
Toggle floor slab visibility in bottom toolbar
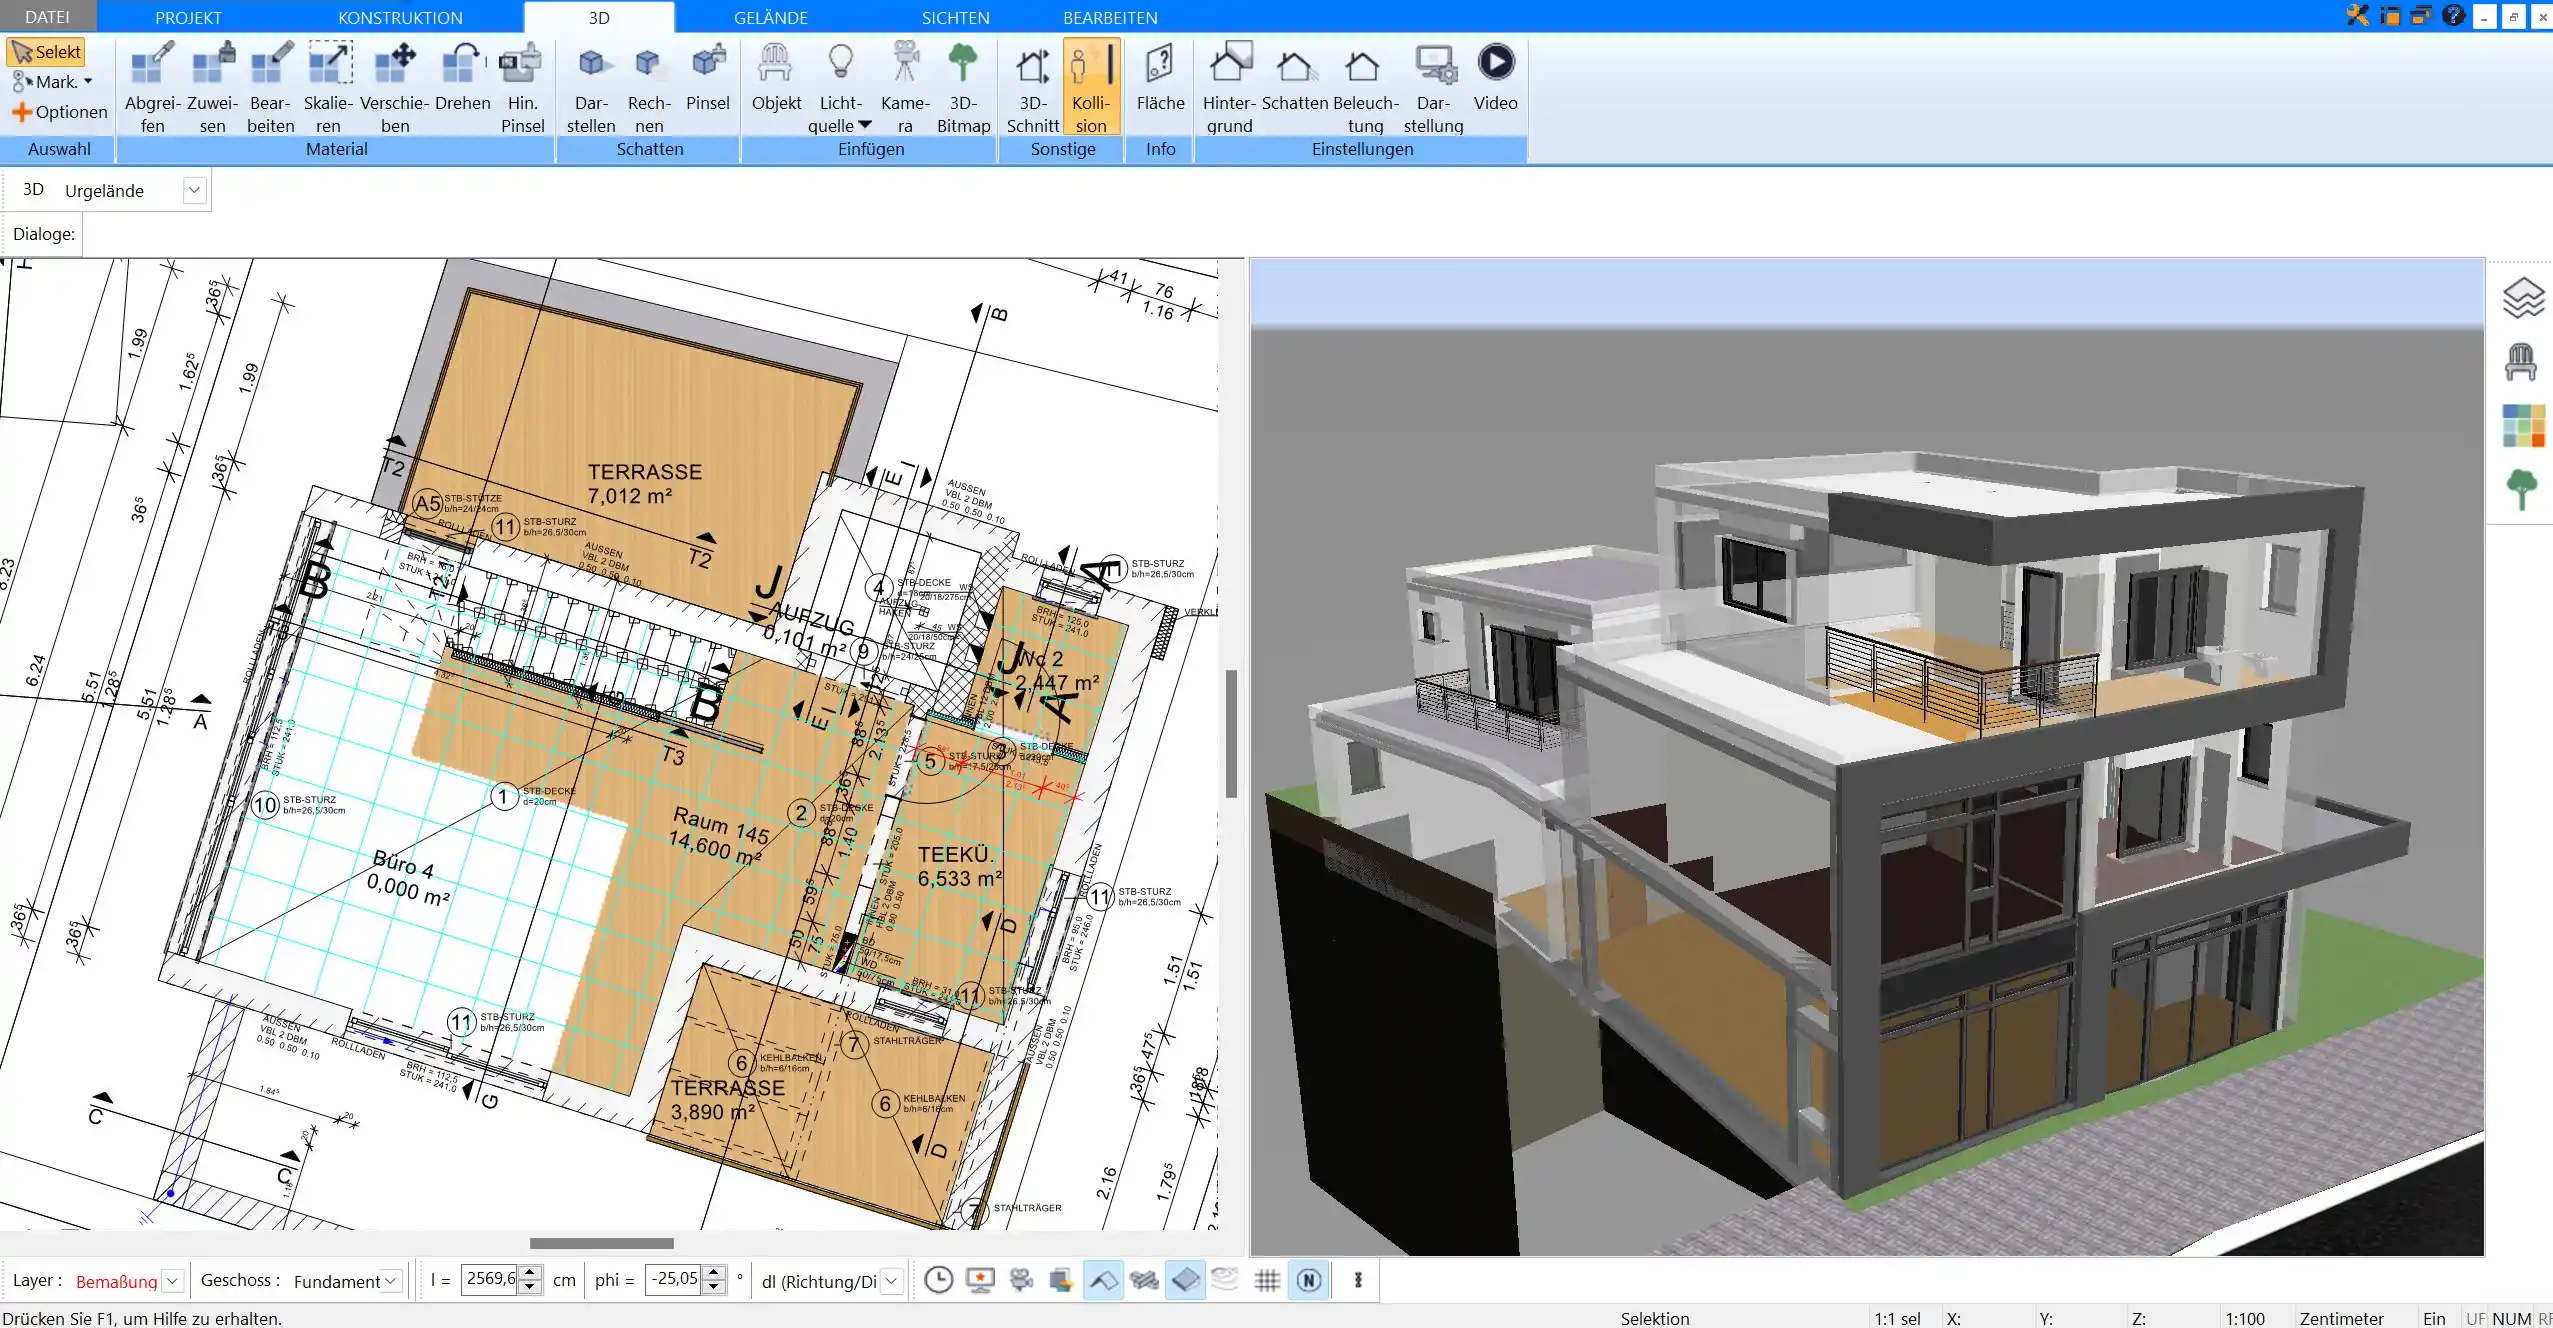(x=1185, y=1280)
